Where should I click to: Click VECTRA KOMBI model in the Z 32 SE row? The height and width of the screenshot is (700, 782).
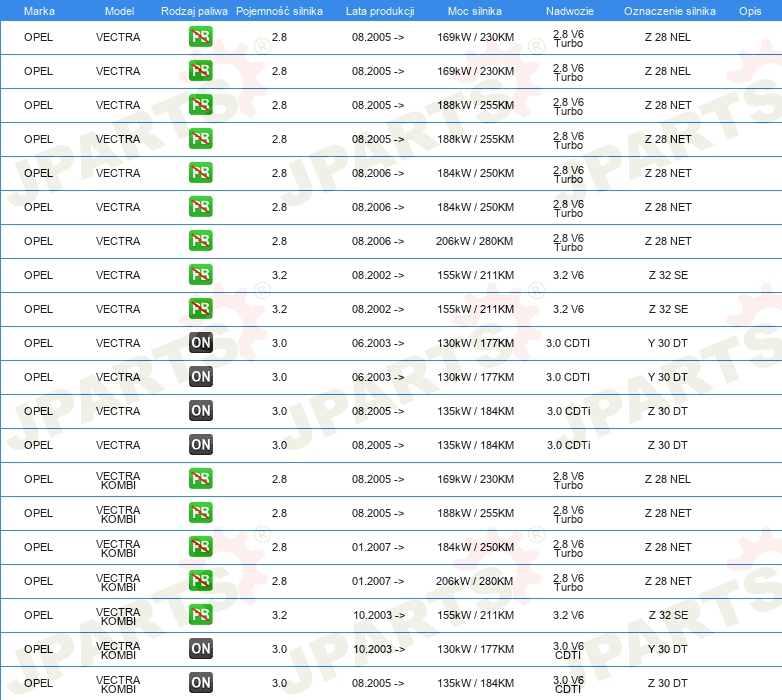click(x=118, y=616)
